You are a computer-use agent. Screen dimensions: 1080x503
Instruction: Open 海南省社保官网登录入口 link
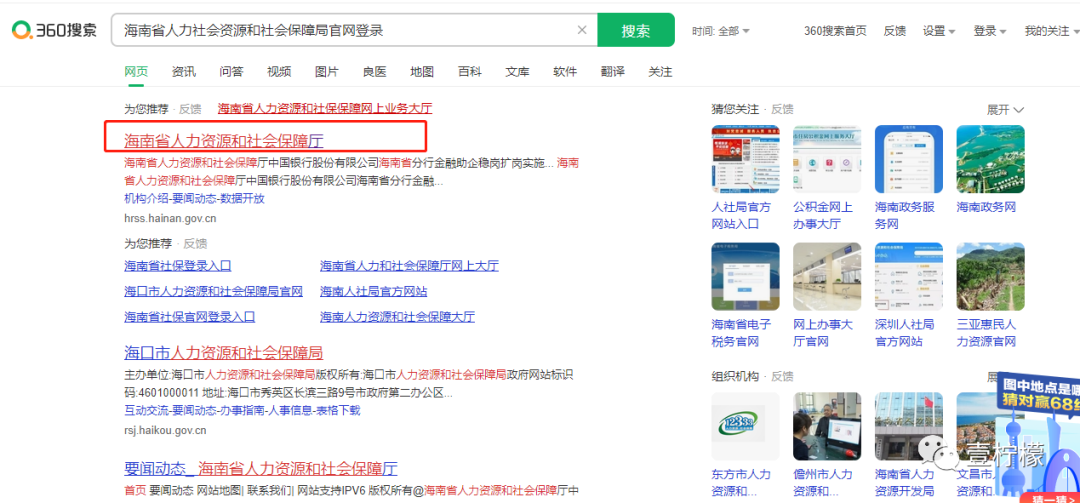coord(189,317)
